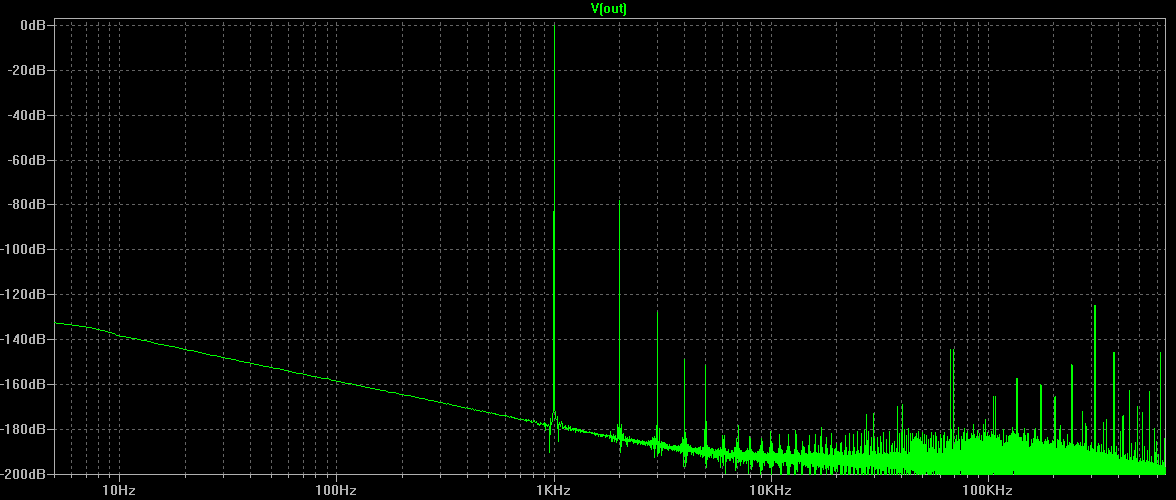Click the 2KHz second harmonic peak
Viewport: 1176px width, 500px height.
coord(620,202)
